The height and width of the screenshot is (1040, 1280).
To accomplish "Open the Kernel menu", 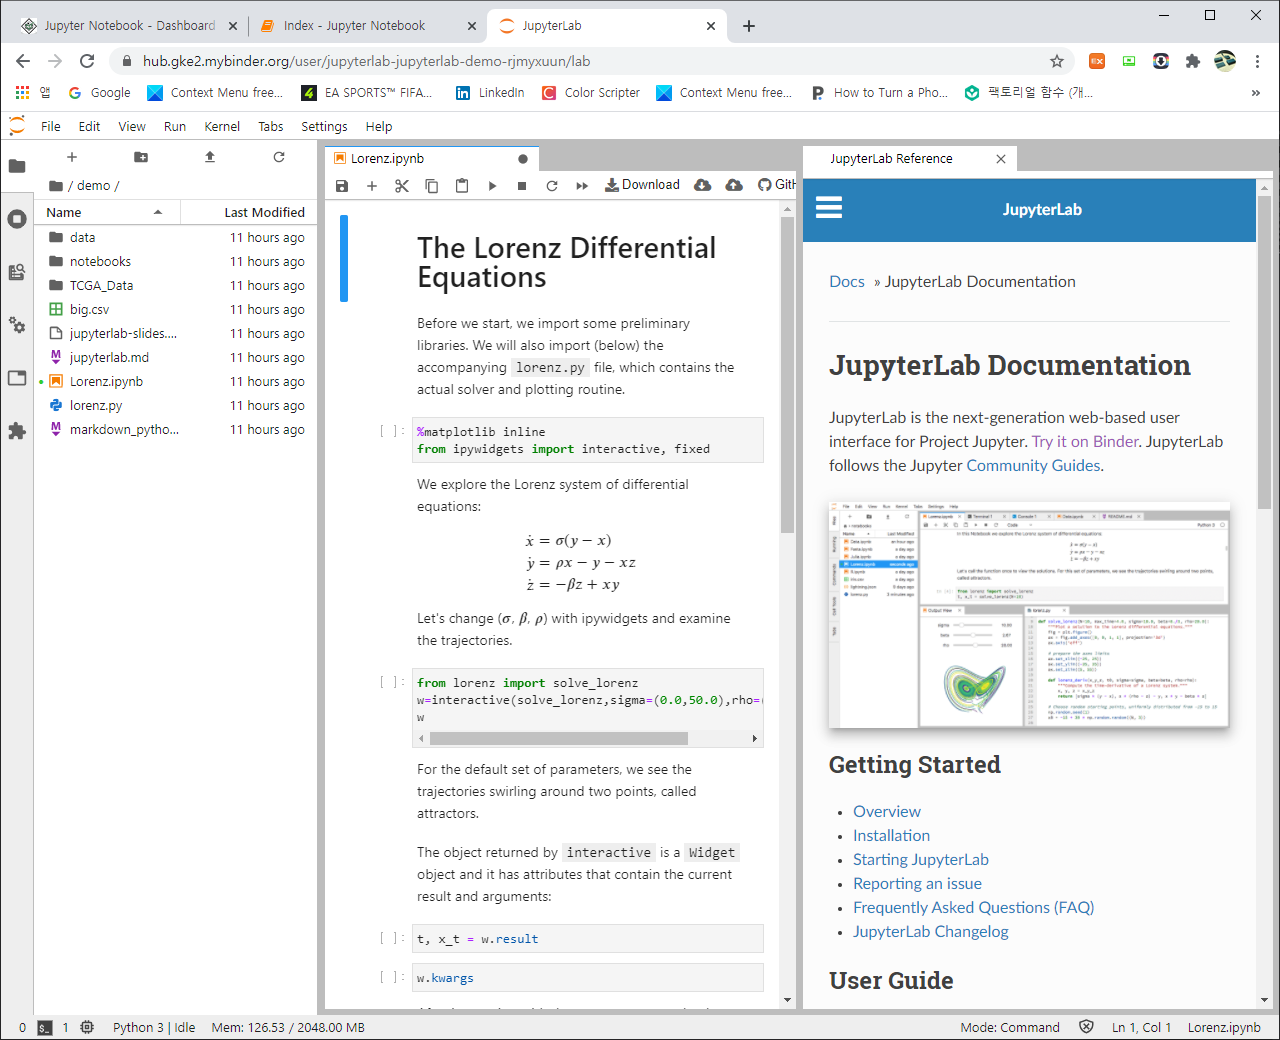I will 222,127.
